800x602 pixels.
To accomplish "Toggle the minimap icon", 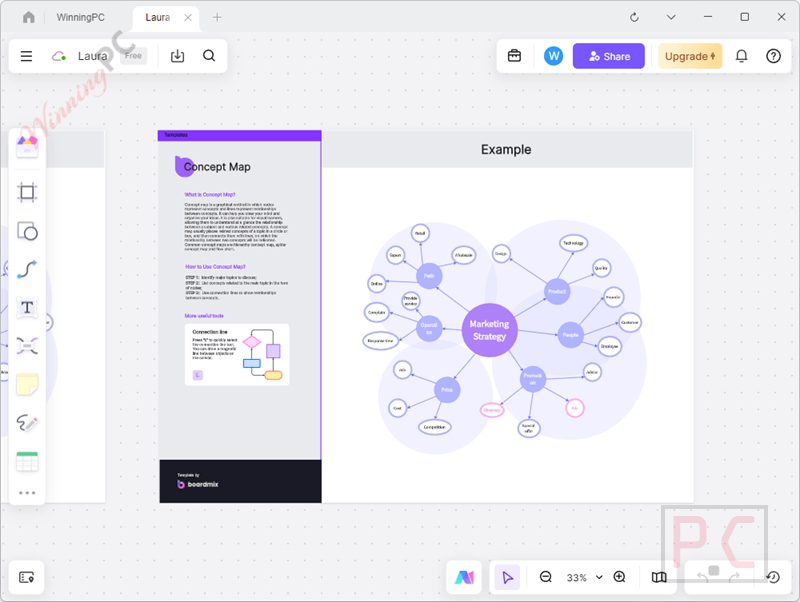I will (x=659, y=578).
